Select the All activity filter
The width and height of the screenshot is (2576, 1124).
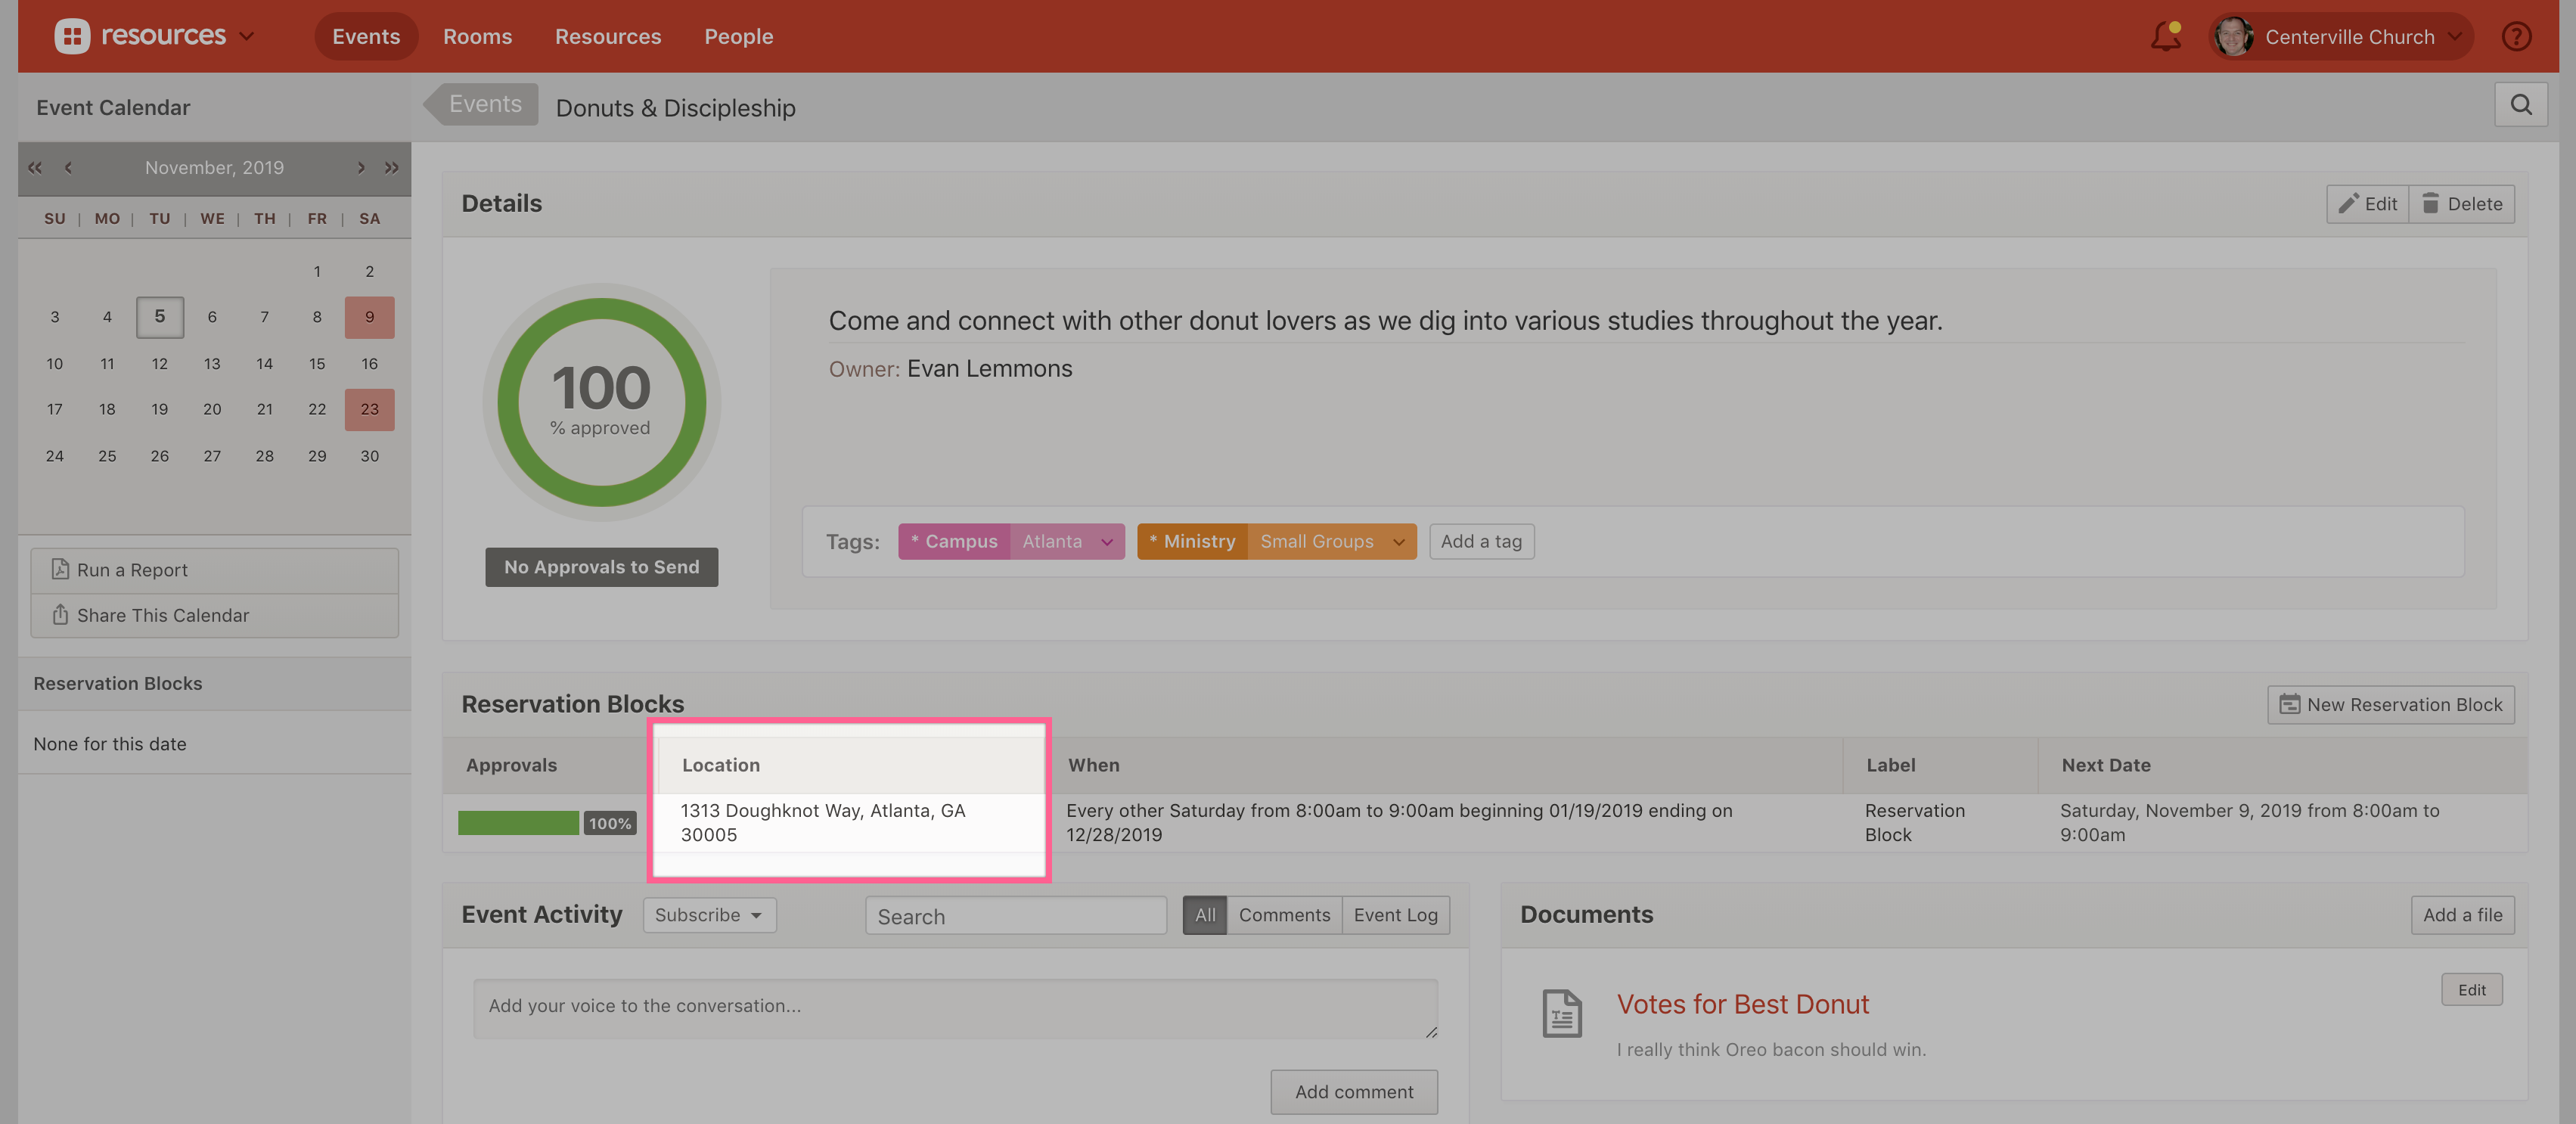(1204, 915)
